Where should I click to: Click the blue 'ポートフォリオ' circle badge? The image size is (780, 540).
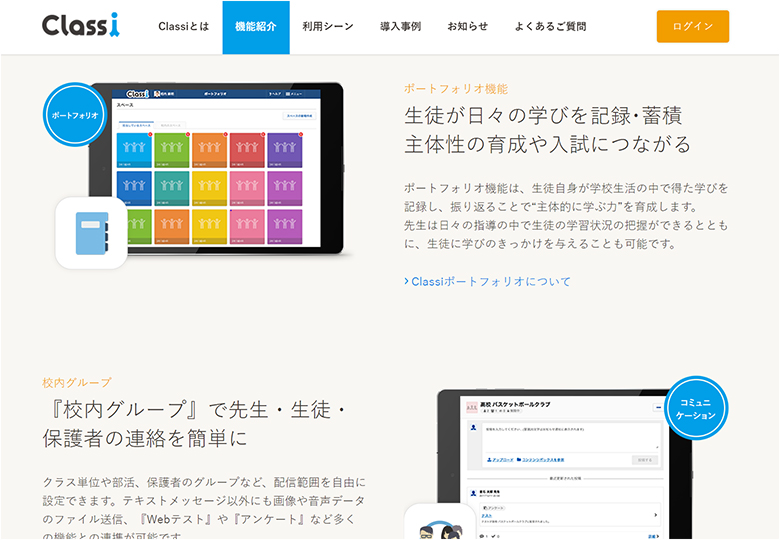[x=74, y=115]
